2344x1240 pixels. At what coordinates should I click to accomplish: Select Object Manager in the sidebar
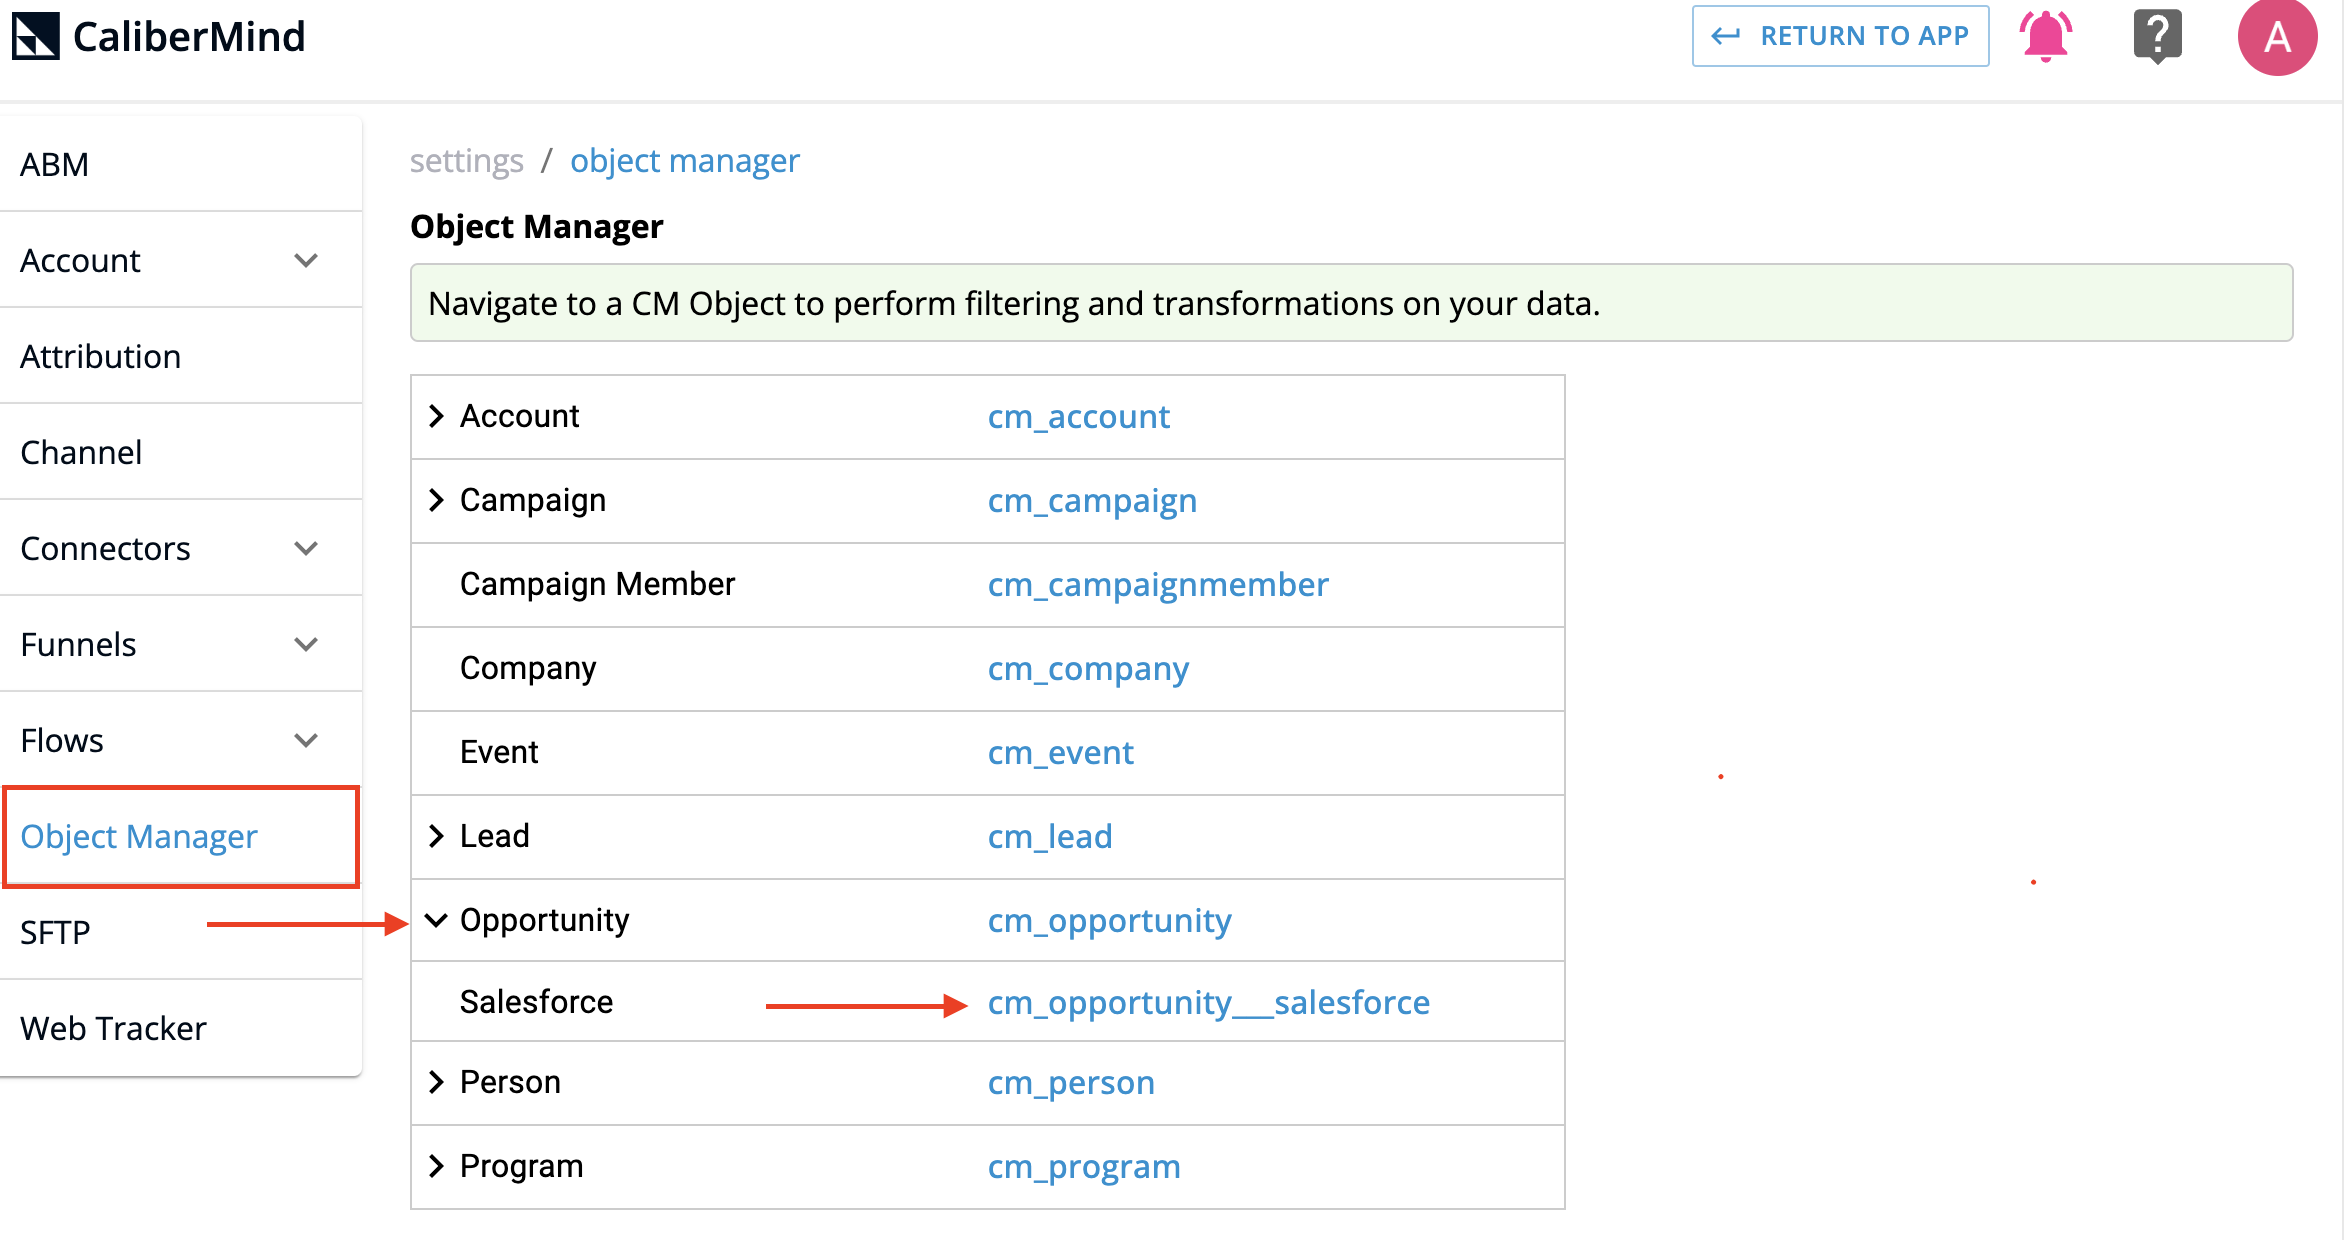[181, 837]
